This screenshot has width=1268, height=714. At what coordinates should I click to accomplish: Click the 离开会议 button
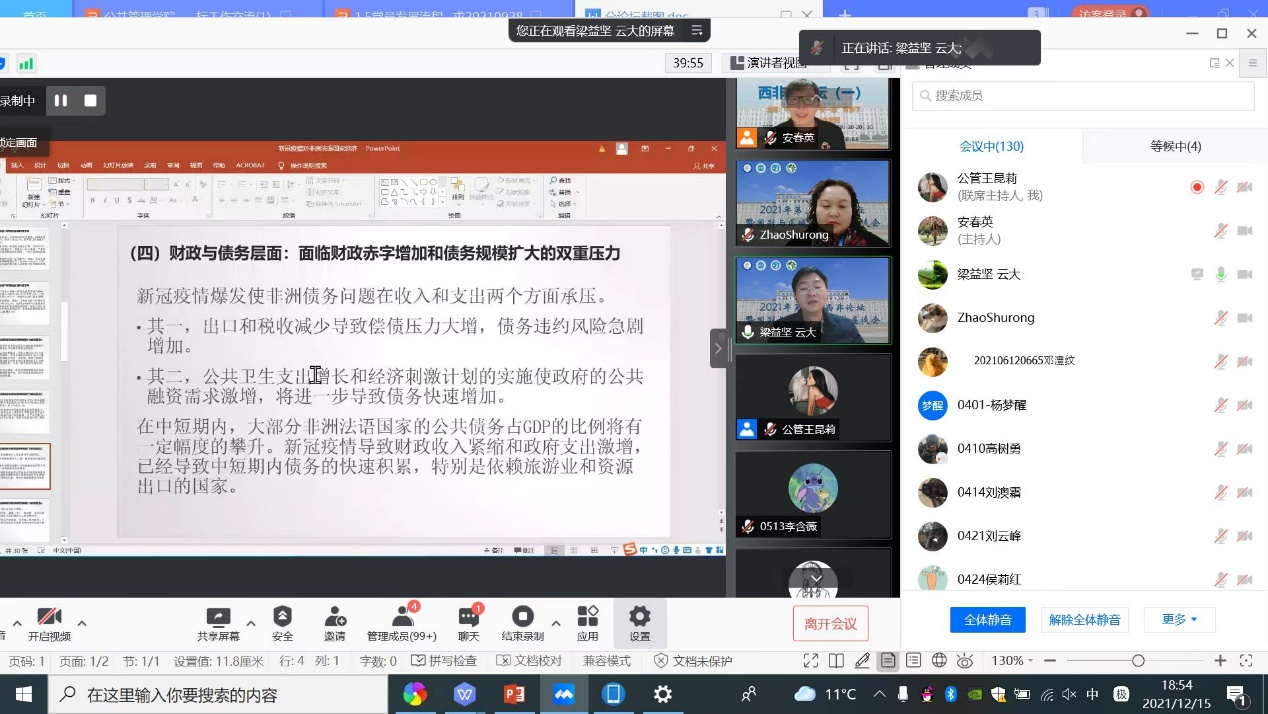click(x=830, y=622)
